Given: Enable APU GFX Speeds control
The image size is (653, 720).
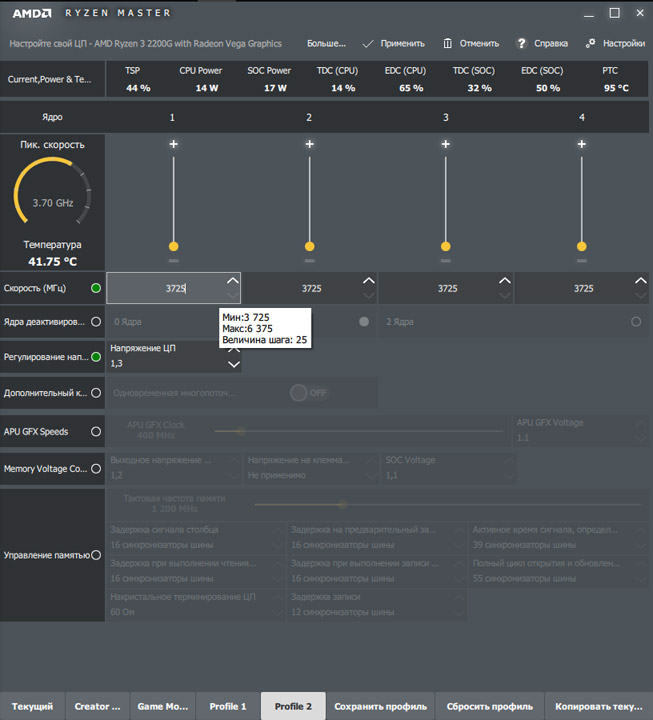Looking at the screenshot, I should click(x=96, y=432).
